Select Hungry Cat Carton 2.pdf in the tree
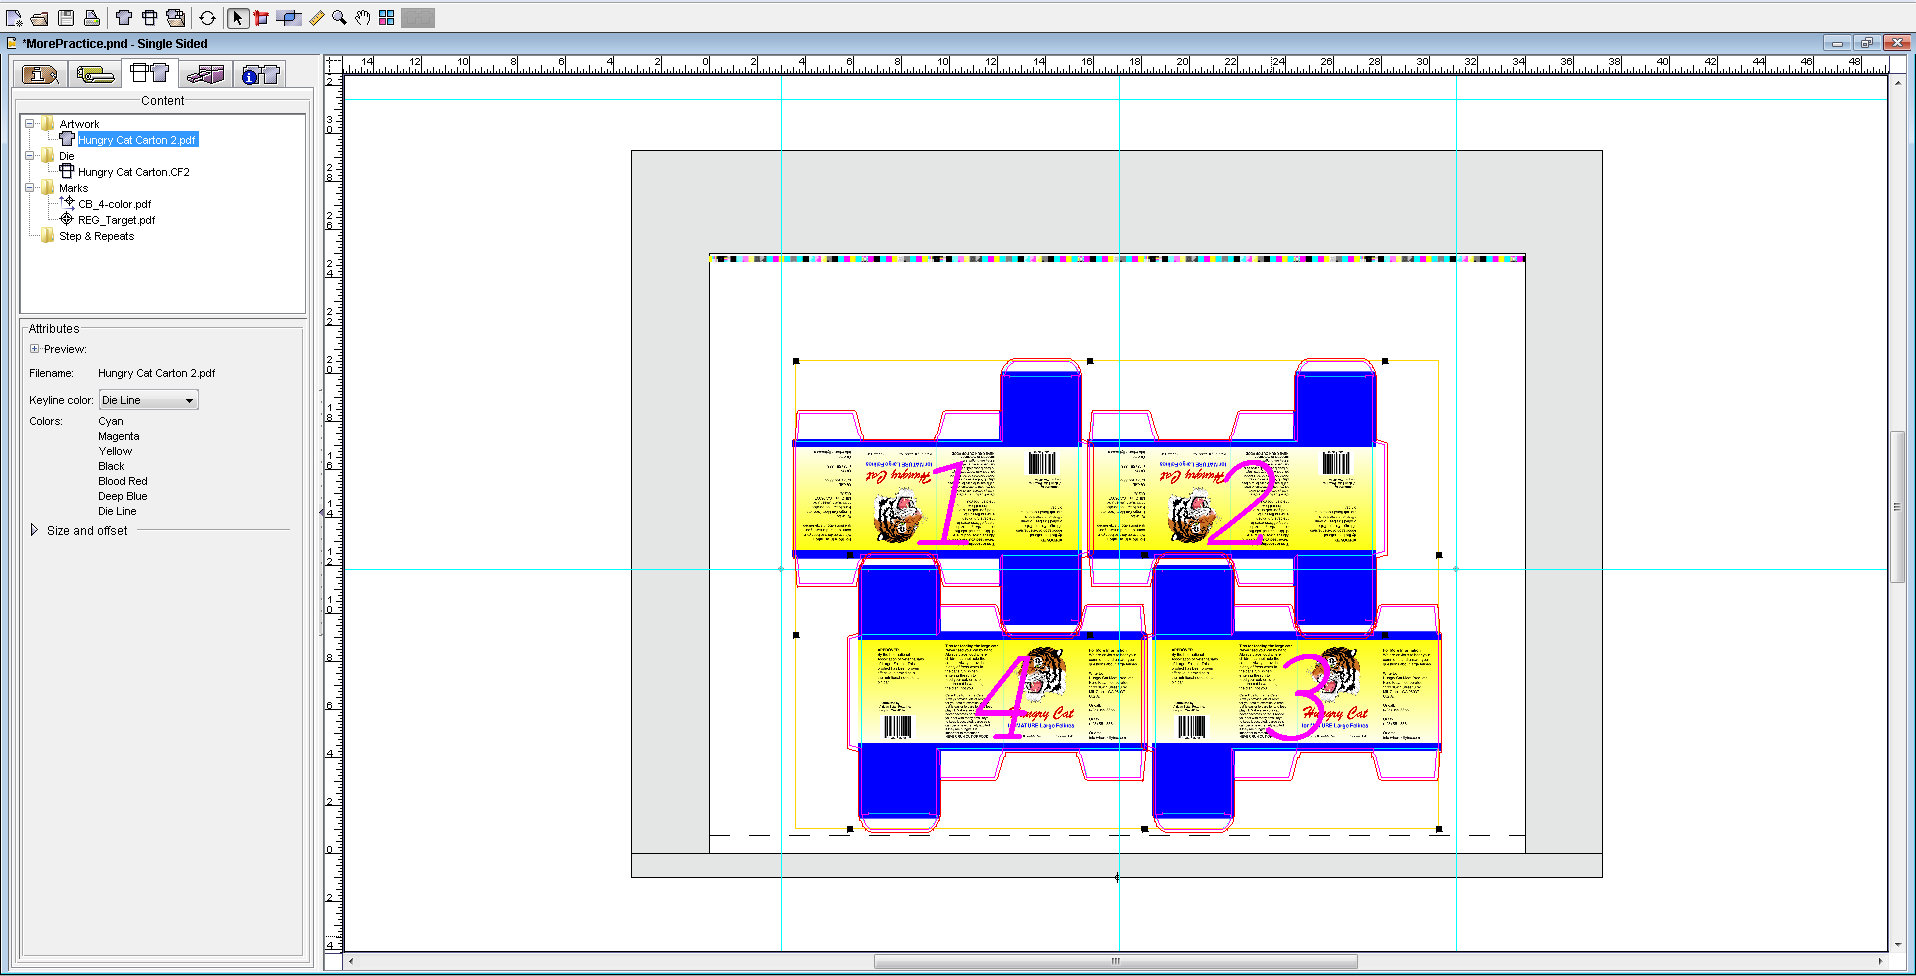Viewport: 1916px width, 976px height. pyautogui.click(x=137, y=140)
